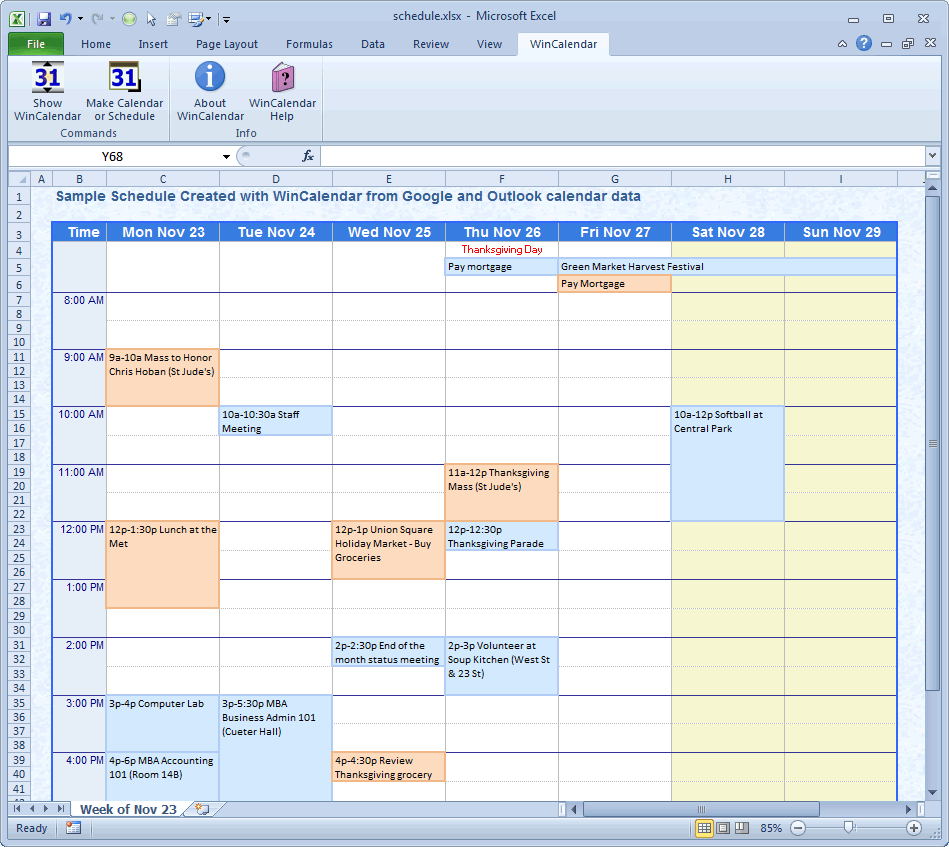
Task: Click the Select All corner triangle
Action: [x=20, y=179]
